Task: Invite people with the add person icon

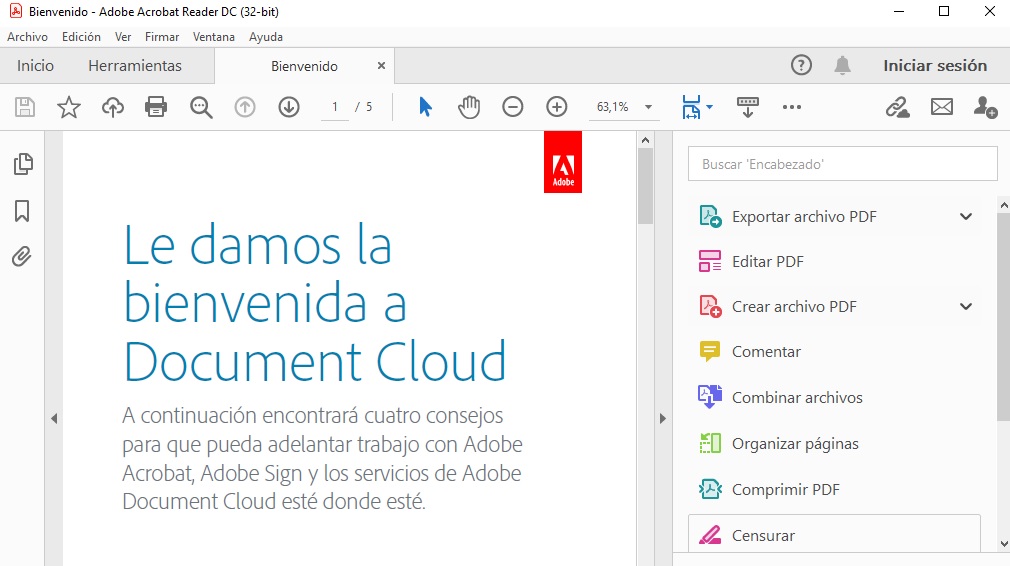Action: [x=986, y=107]
